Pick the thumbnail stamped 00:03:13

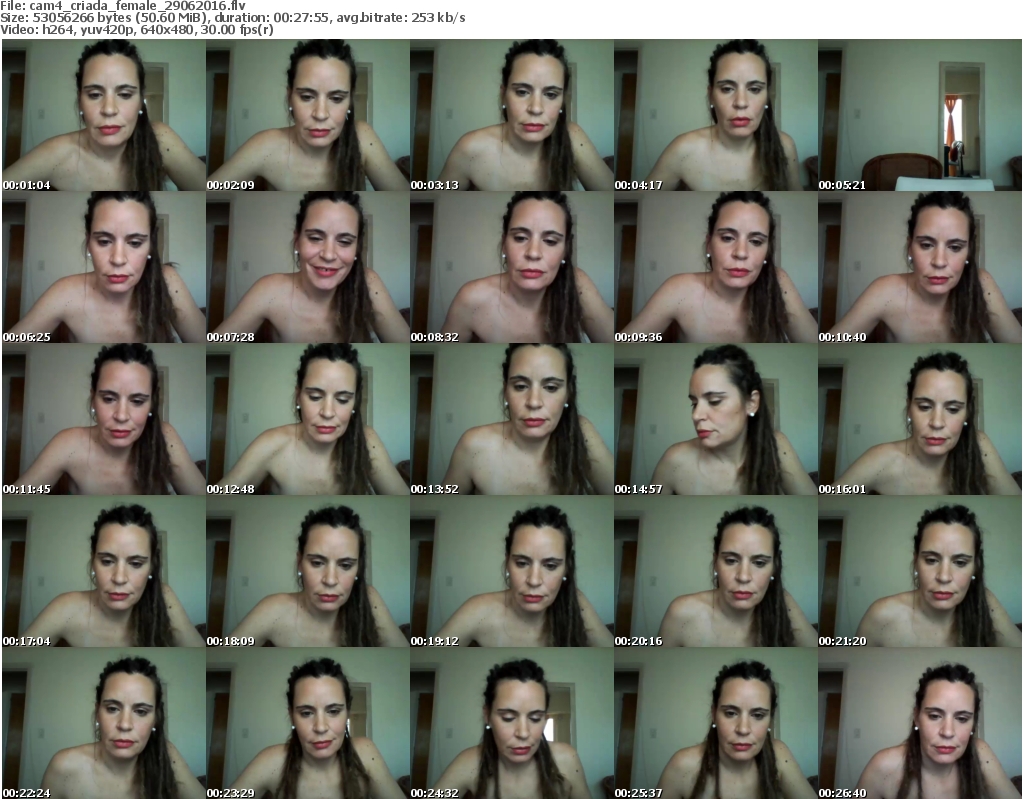(x=511, y=115)
